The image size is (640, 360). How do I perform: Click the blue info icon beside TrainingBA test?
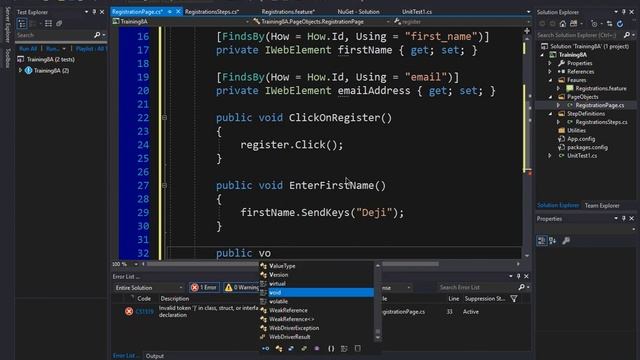click(x=29, y=71)
